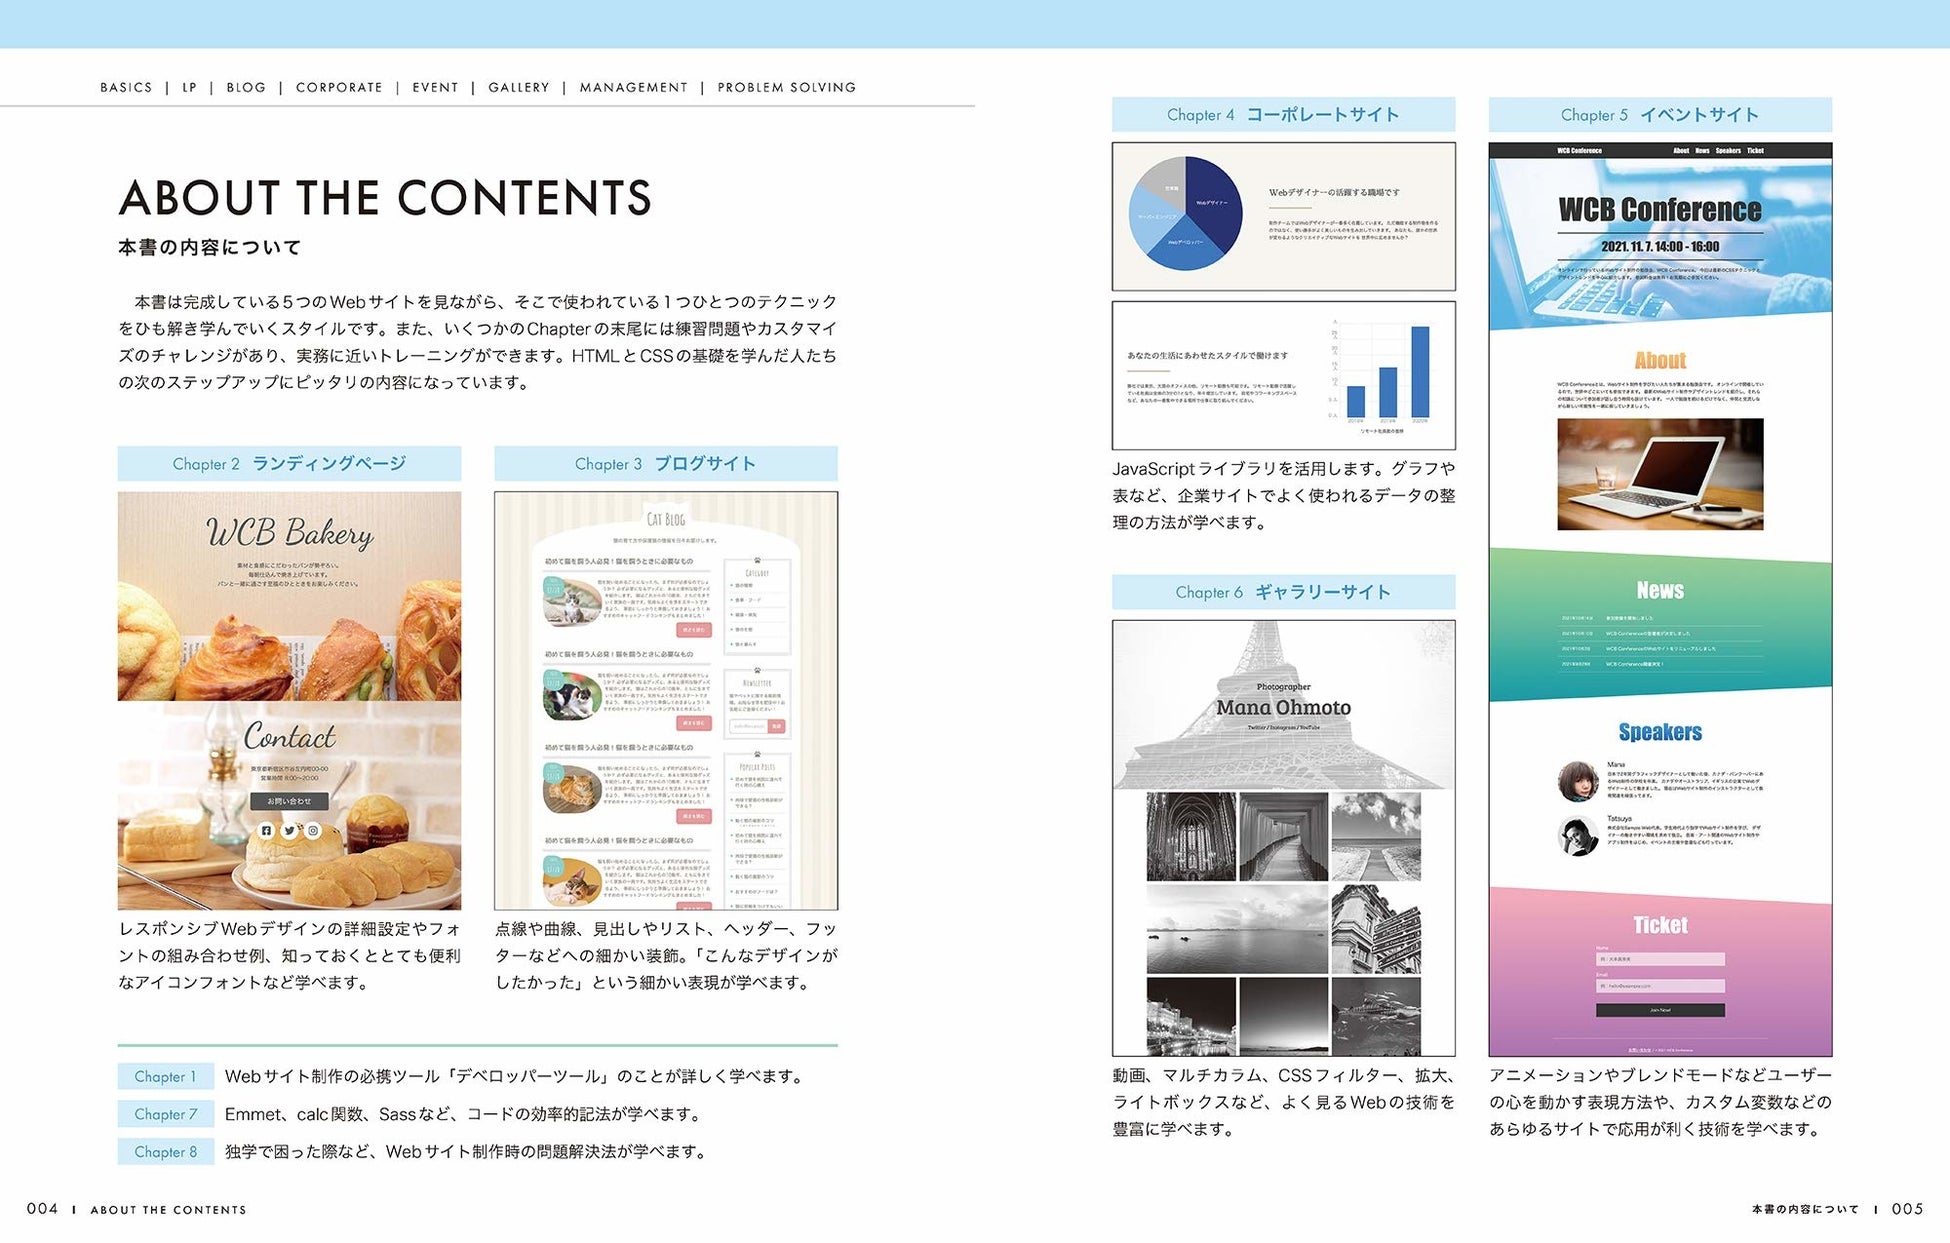Image resolution: width=1950 pixels, height=1243 pixels.
Task: Click Mana's round speaker avatar
Action: [x=1578, y=781]
